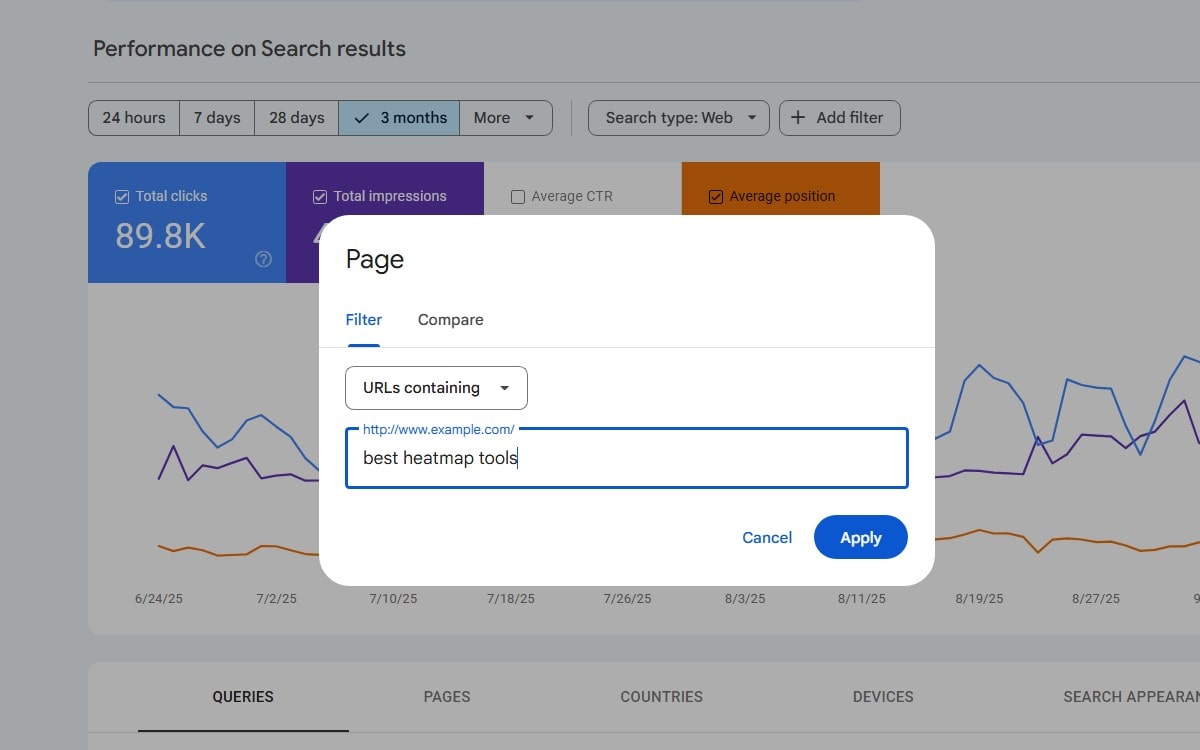Viewport: 1200px width, 750px height.
Task: Select the 7 days date range
Action: (x=216, y=117)
